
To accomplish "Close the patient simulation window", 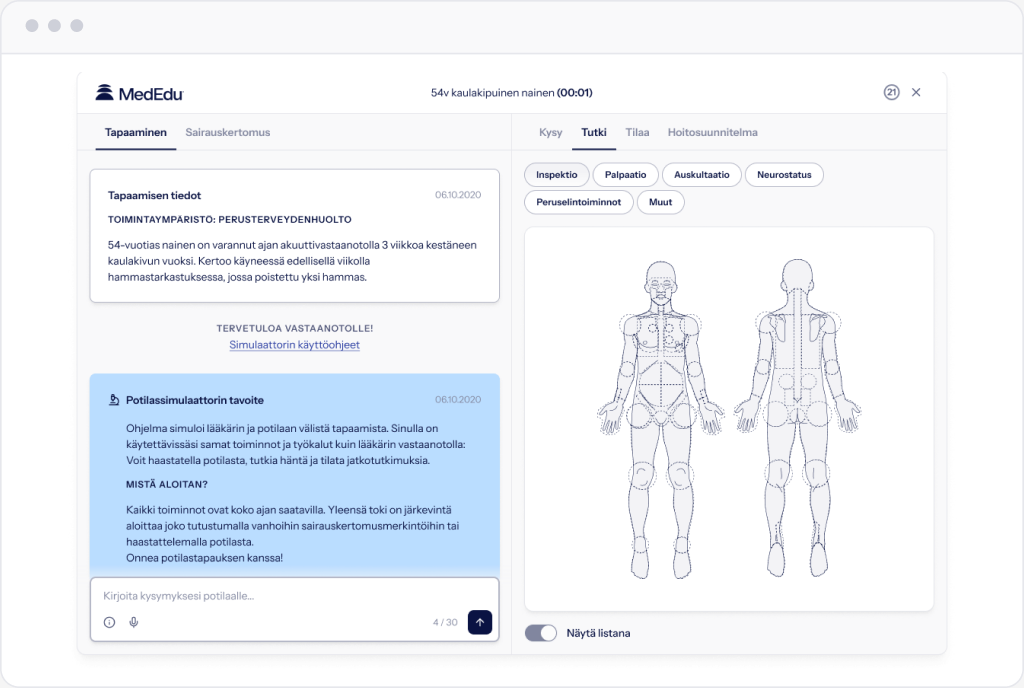I will coord(916,92).
